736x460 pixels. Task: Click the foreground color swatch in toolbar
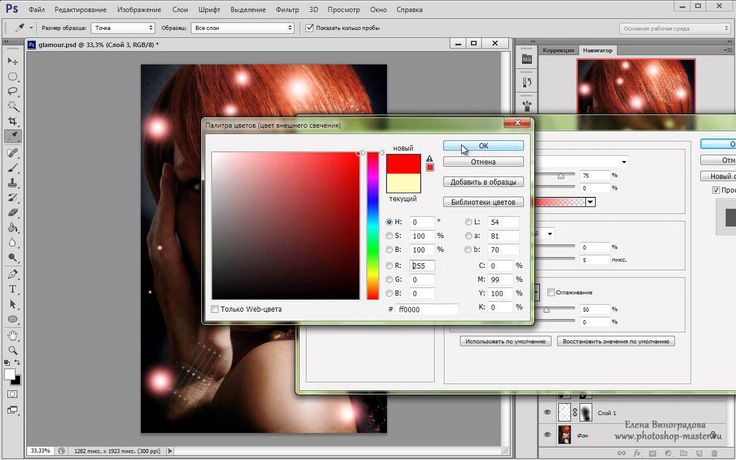pyautogui.click(x=11, y=374)
